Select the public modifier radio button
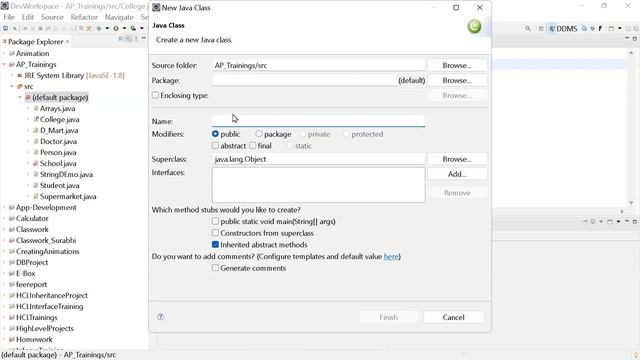The height and width of the screenshot is (360, 640). point(215,134)
